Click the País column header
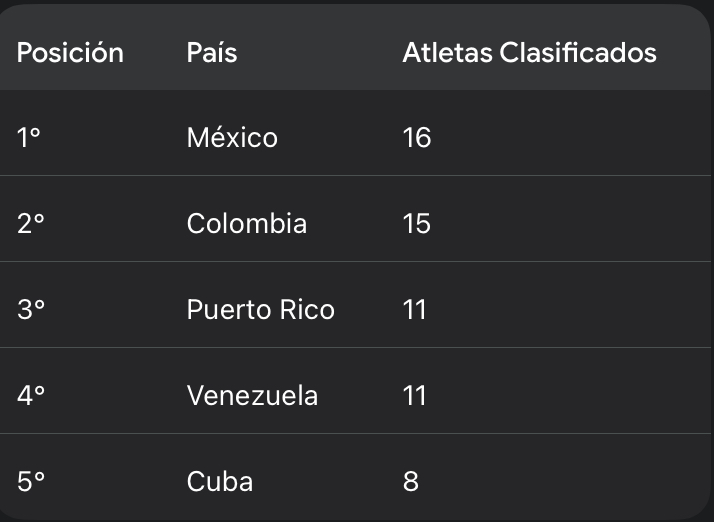This screenshot has height=522, width=714. pyautogui.click(x=212, y=52)
